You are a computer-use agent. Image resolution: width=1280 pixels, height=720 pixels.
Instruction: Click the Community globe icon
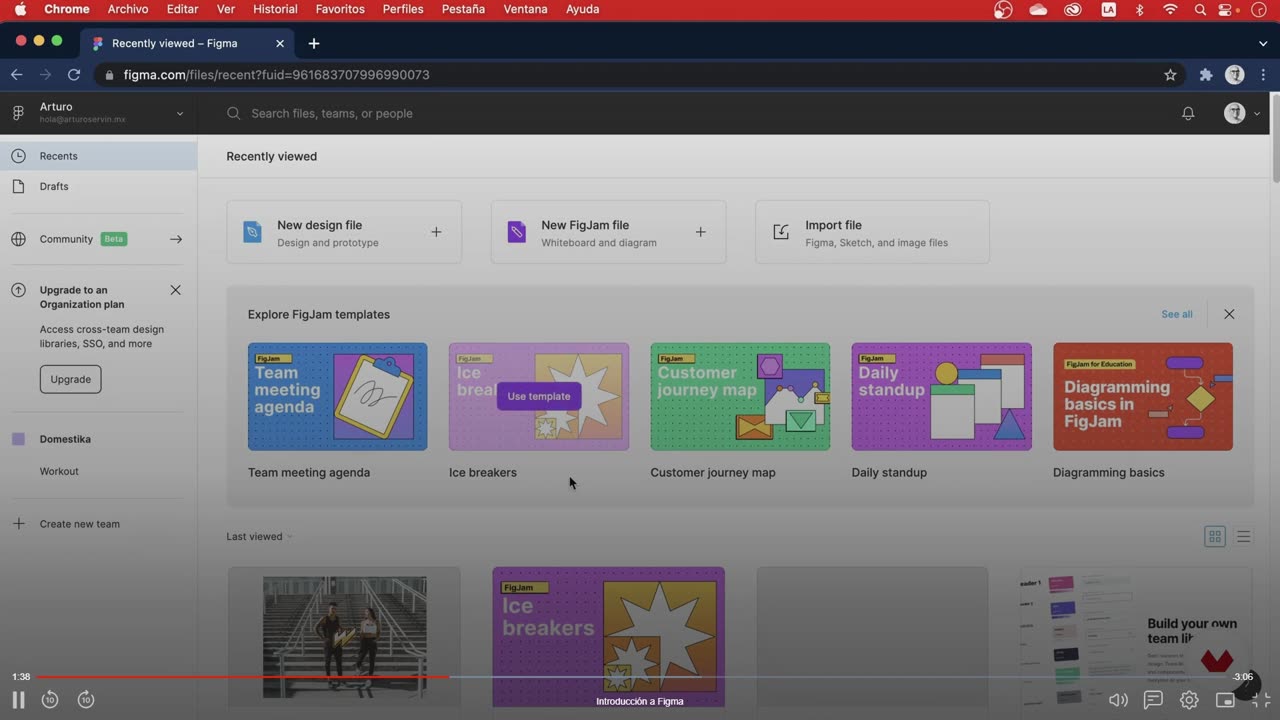click(x=19, y=239)
